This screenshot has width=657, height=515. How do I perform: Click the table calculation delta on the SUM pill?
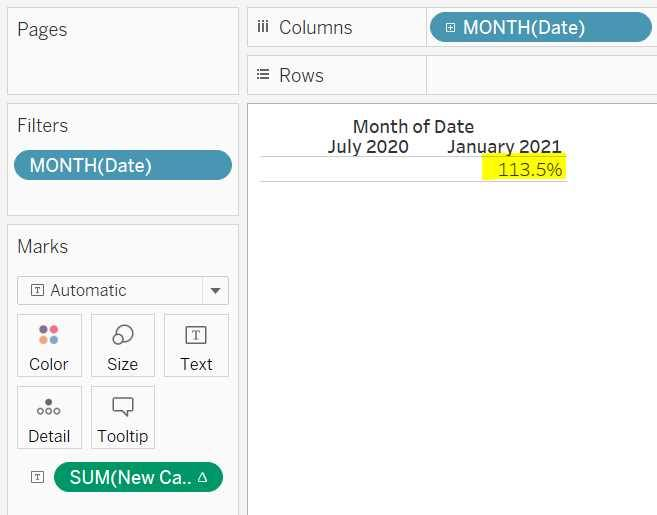[x=203, y=477]
